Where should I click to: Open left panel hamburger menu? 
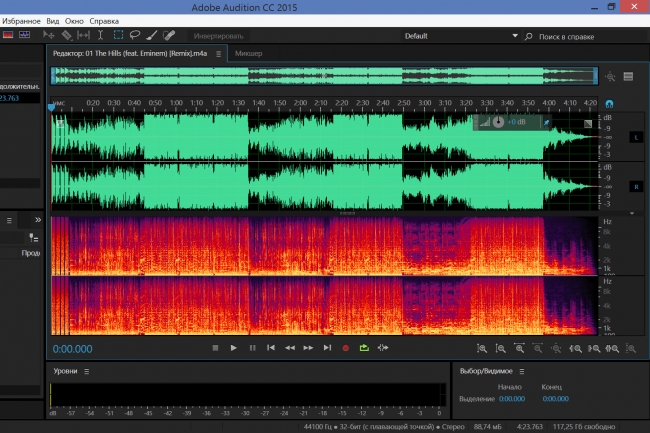coord(9,220)
